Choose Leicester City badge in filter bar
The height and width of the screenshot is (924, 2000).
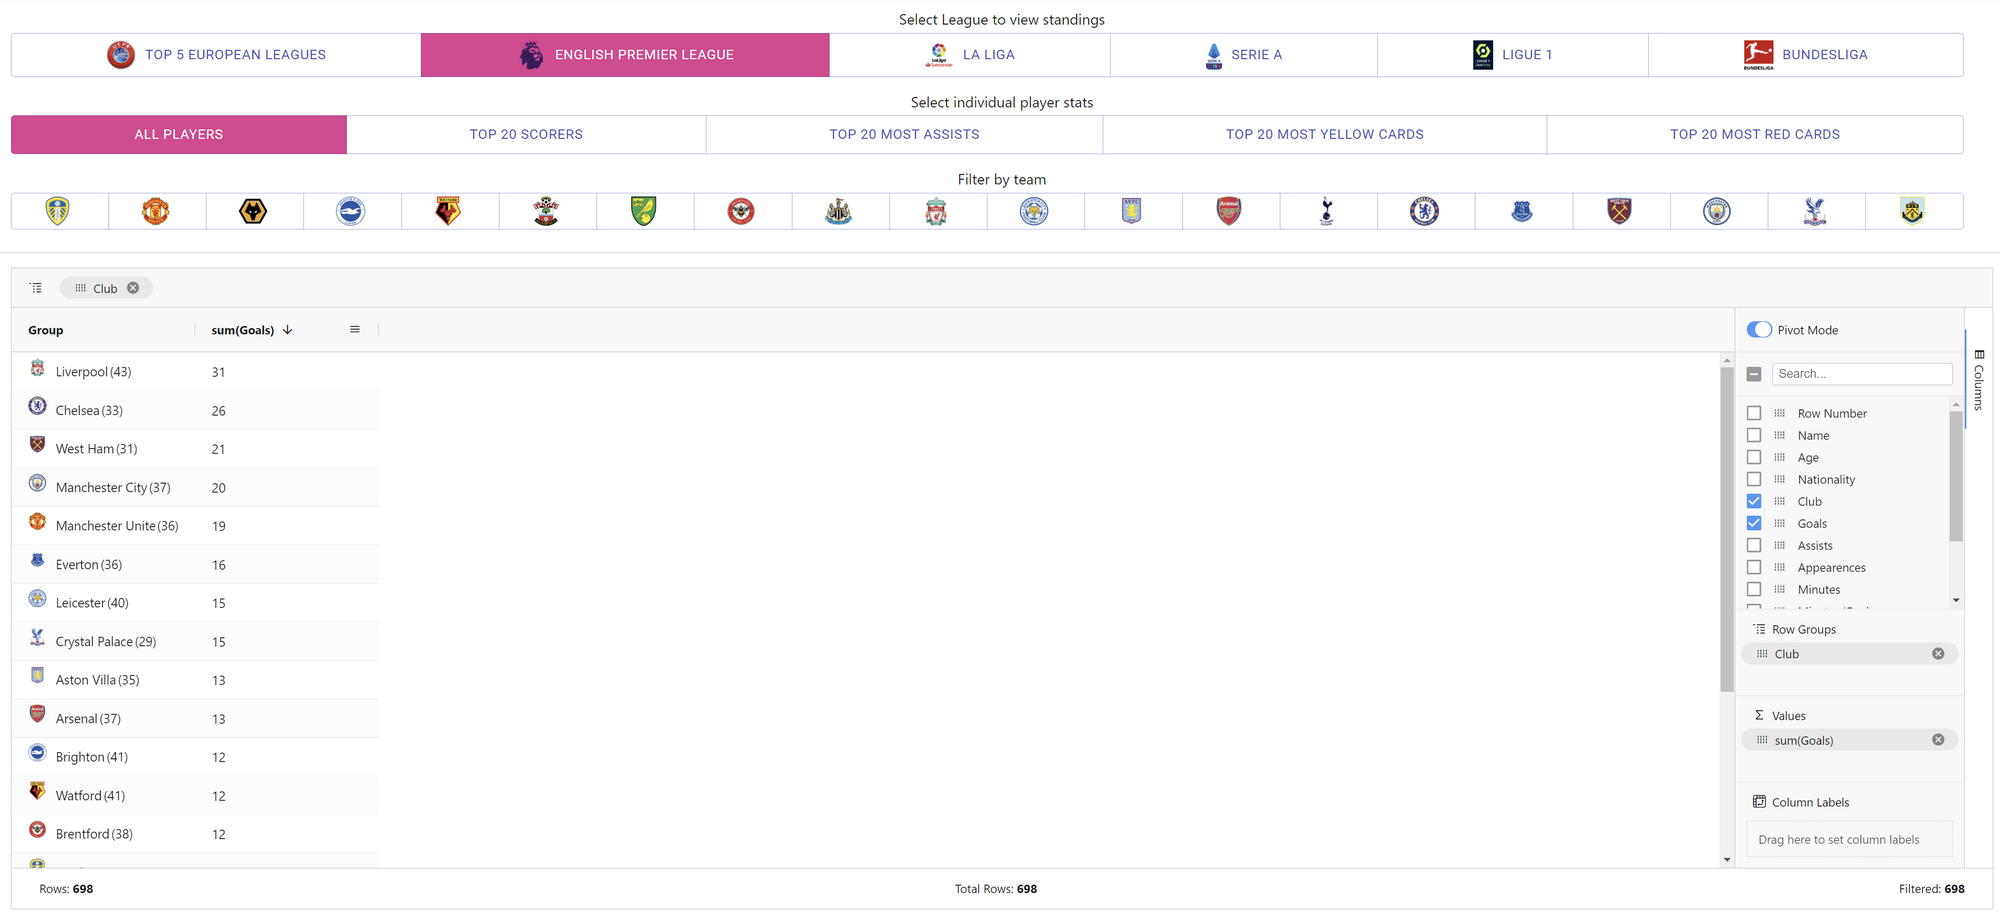[1034, 211]
